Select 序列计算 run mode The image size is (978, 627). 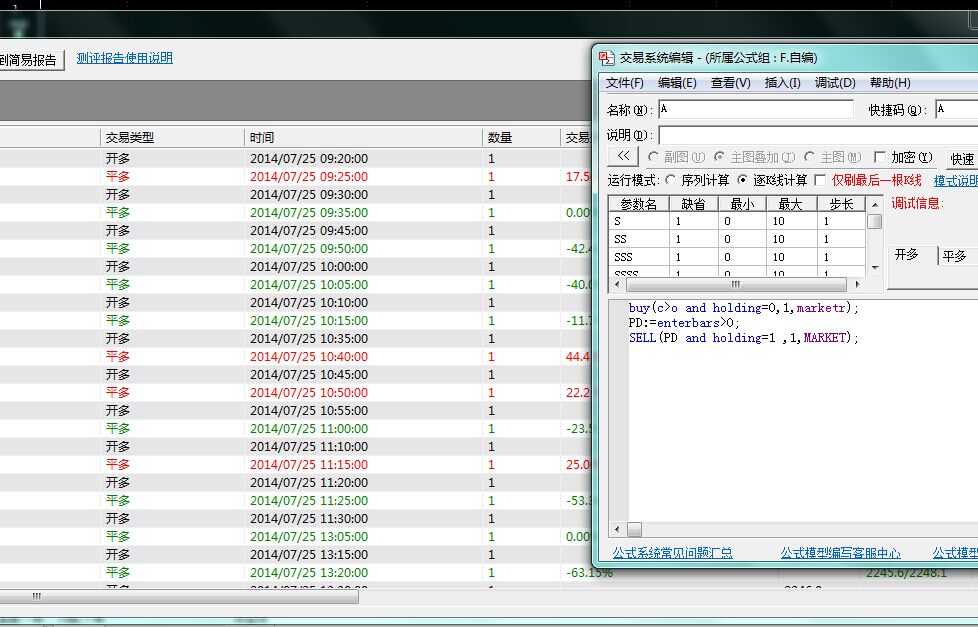coord(671,180)
